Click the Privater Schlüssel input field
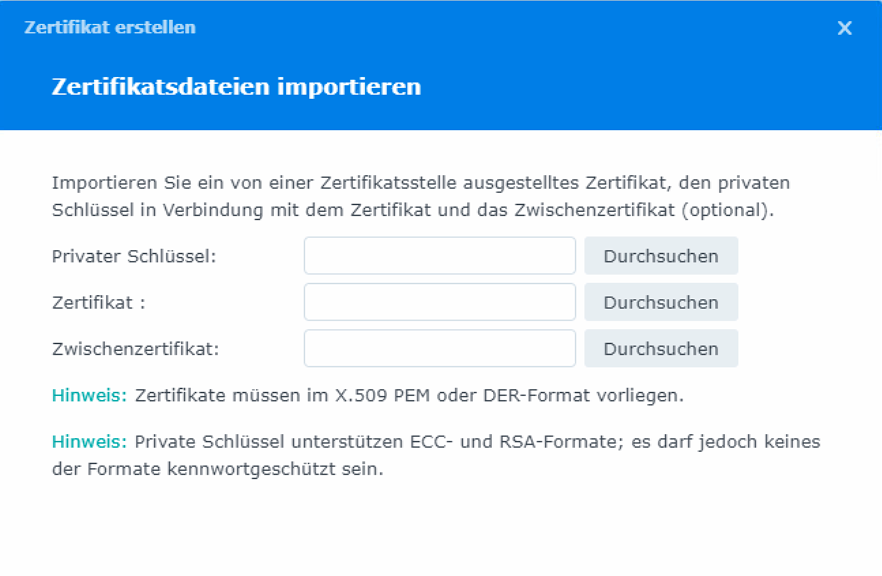 (x=439, y=256)
